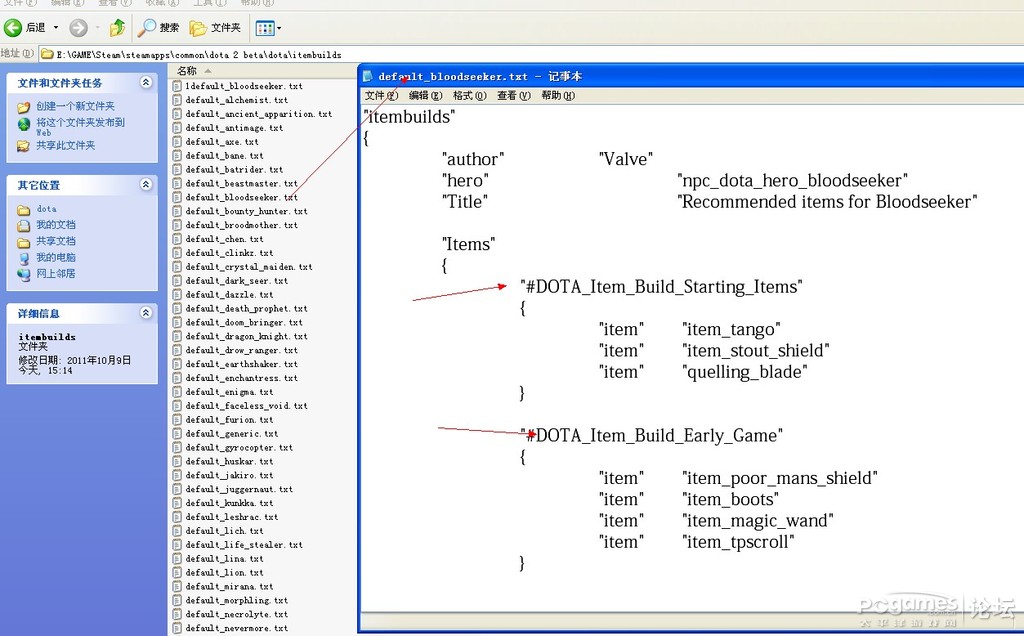Open the Back button history dropdown arrow
Image resolution: width=1024 pixels, height=636 pixels.
pos(56,28)
